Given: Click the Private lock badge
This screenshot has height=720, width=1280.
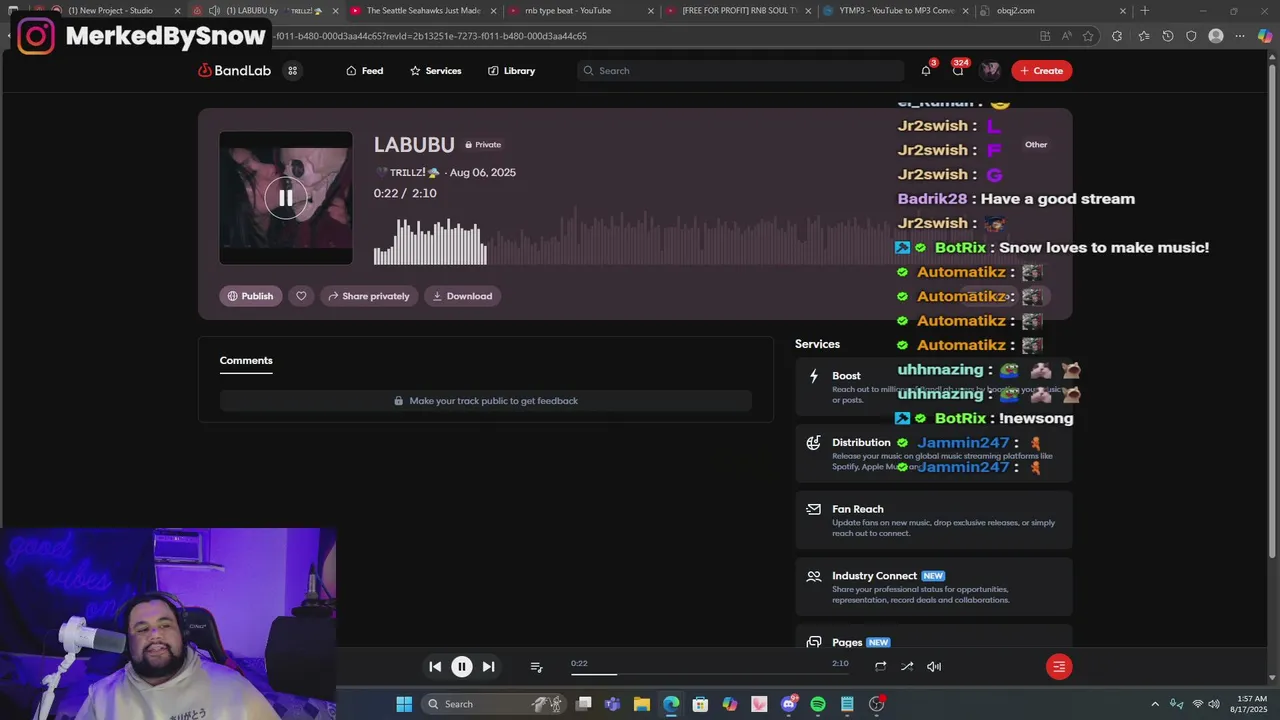Looking at the screenshot, I should pyautogui.click(x=483, y=145).
